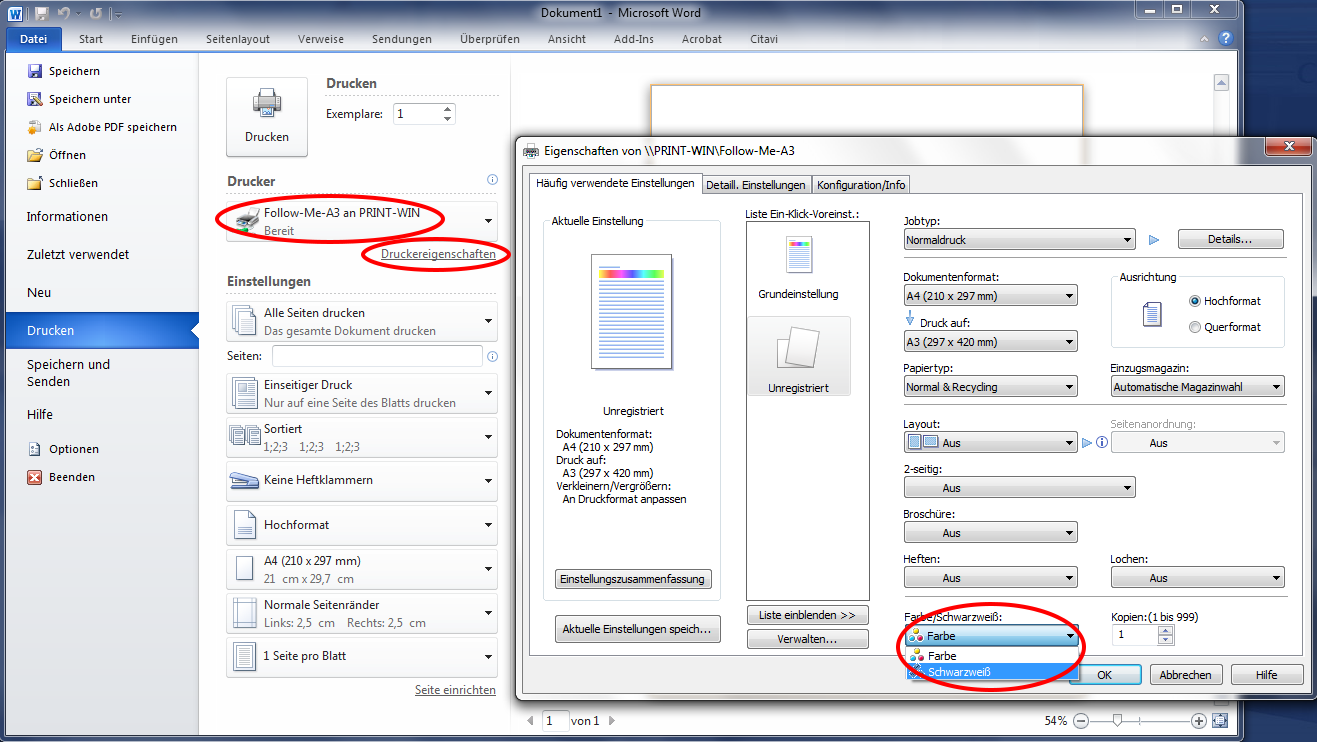Open the Datei tab
The image size is (1317, 742).
pyautogui.click(x=34, y=39)
